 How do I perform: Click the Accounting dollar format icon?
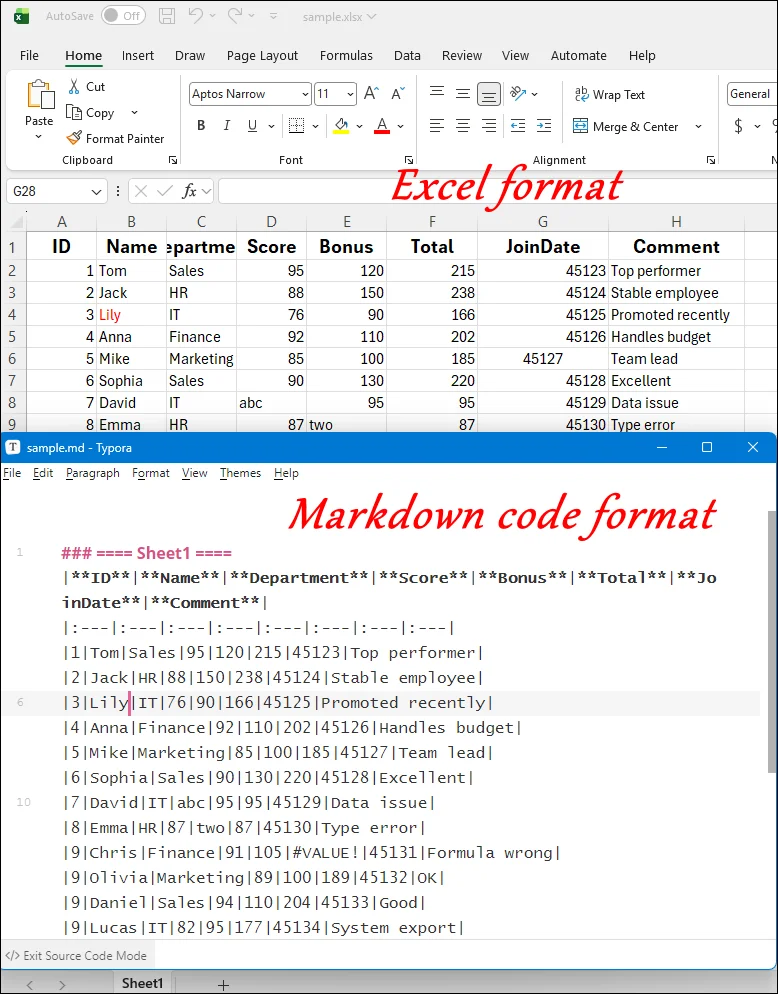(x=738, y=126)
